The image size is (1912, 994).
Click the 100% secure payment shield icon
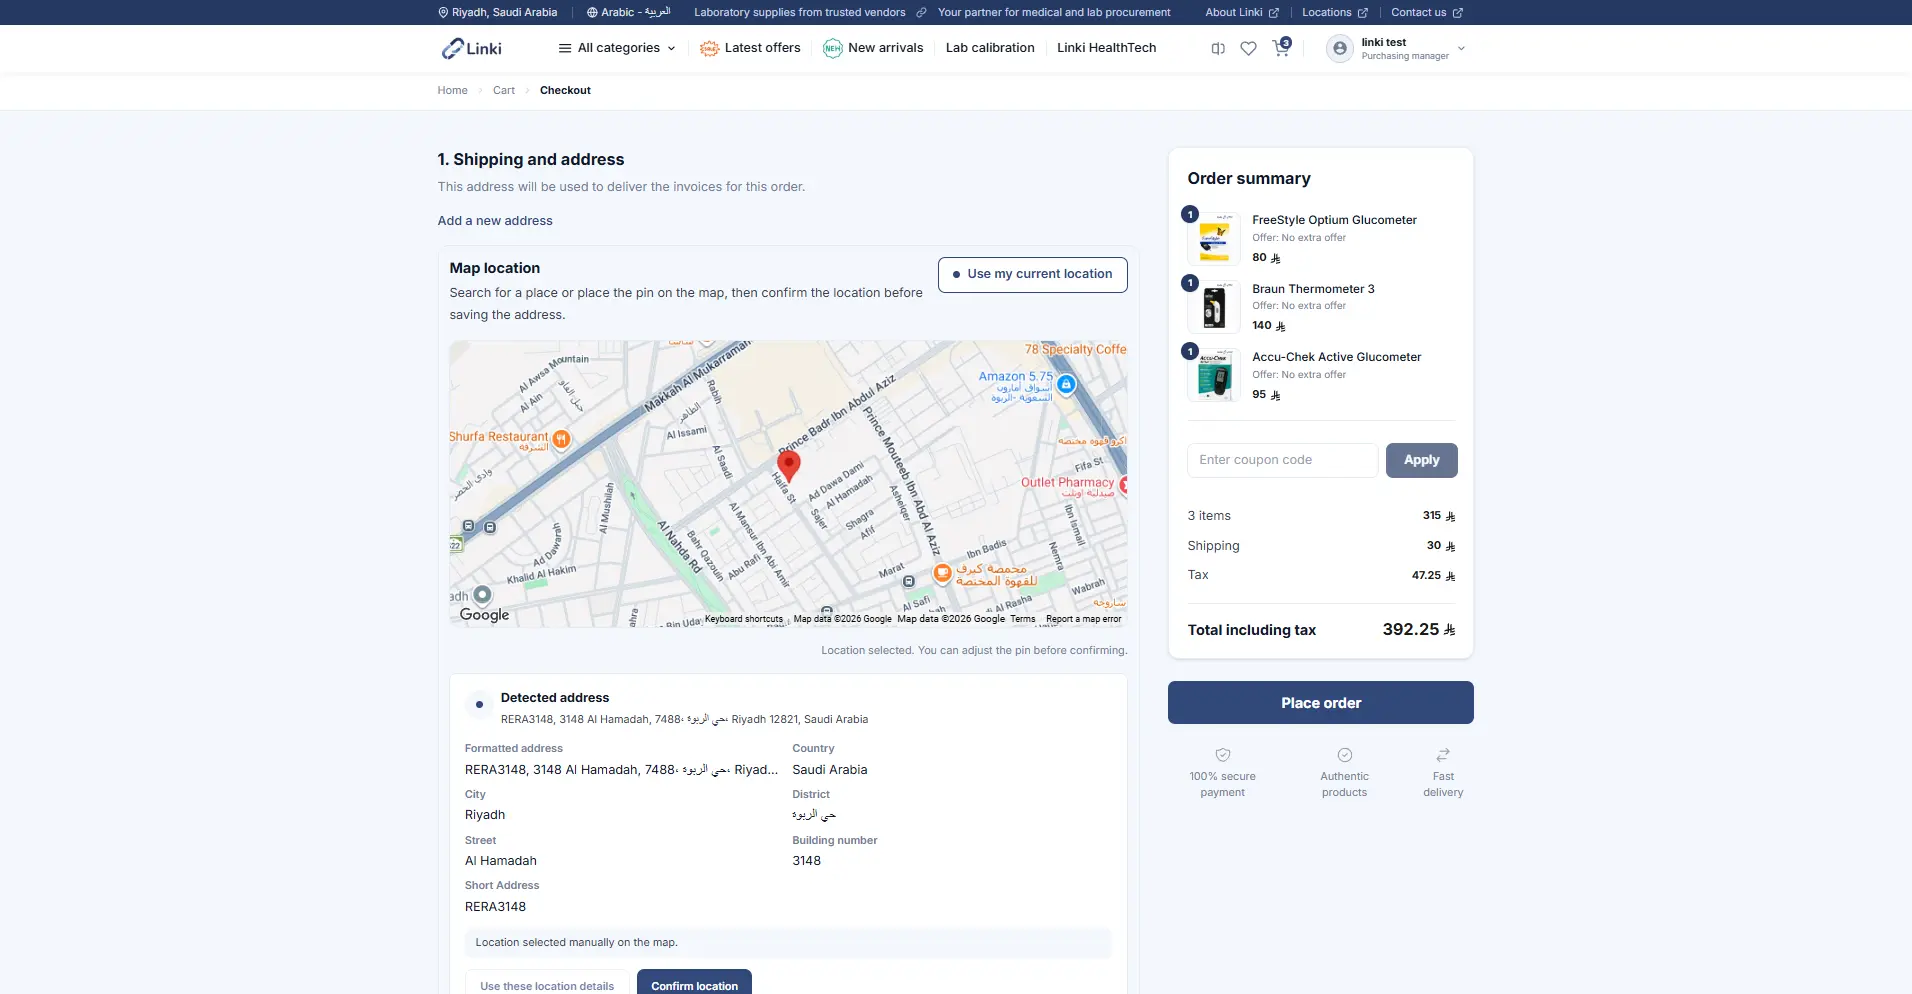[1223, 755]
